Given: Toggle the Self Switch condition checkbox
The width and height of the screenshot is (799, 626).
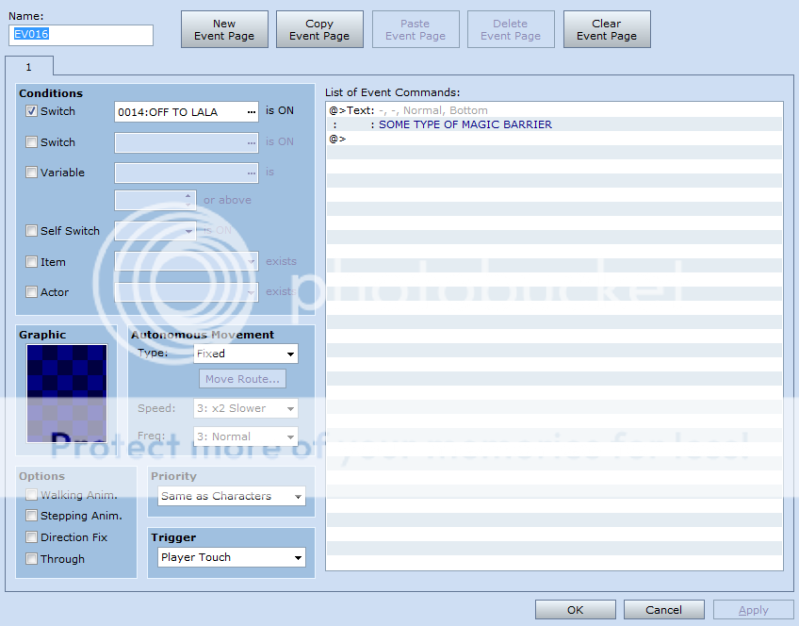Looking at the screenshot, I should (x=32, y=231).
